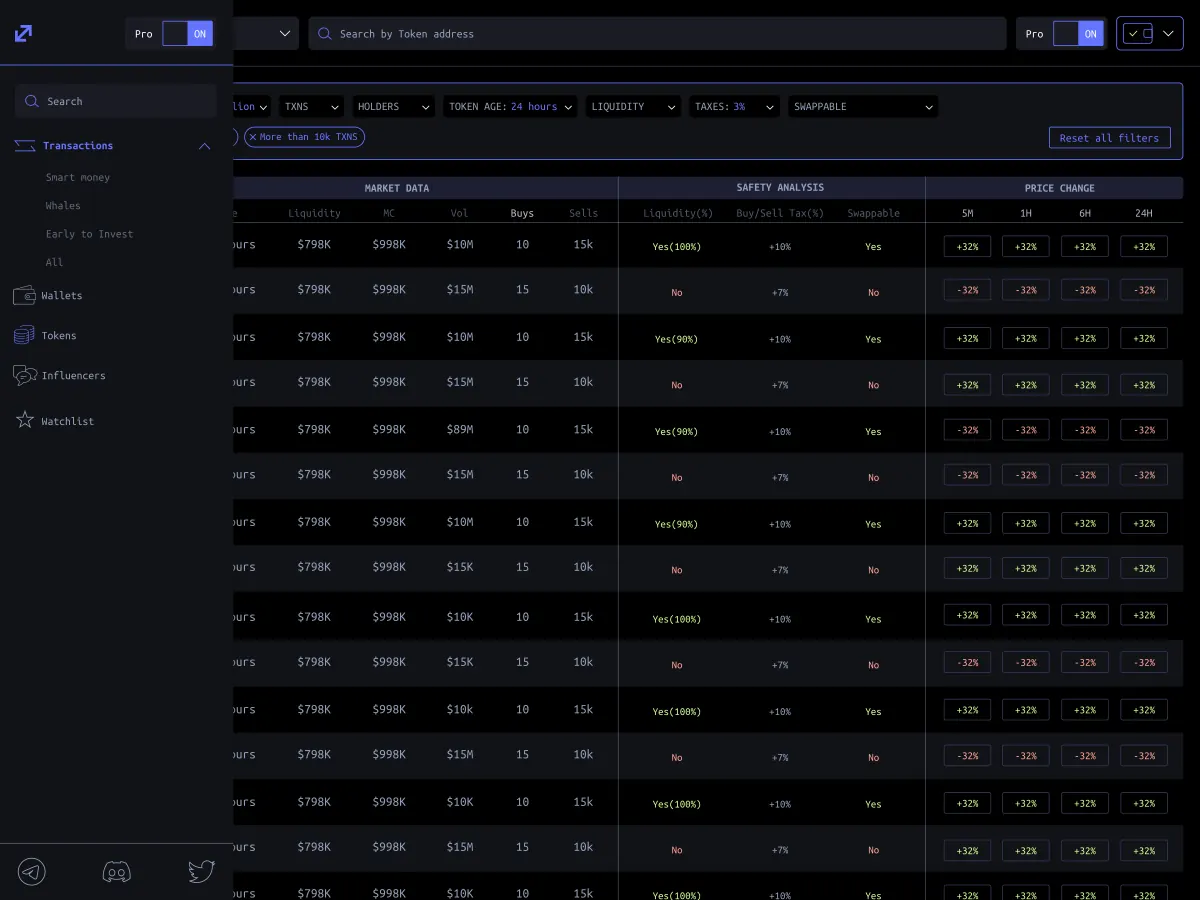The height and width of the screenshot is (900, 1200).
Task: Open the LIQUIDITY filter dropdown
Action: tap(633, 106)
